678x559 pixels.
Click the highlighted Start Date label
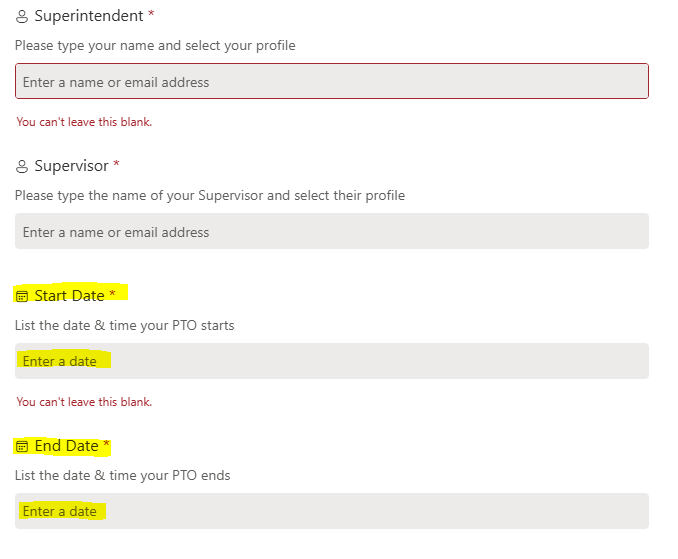click(69, 296)
